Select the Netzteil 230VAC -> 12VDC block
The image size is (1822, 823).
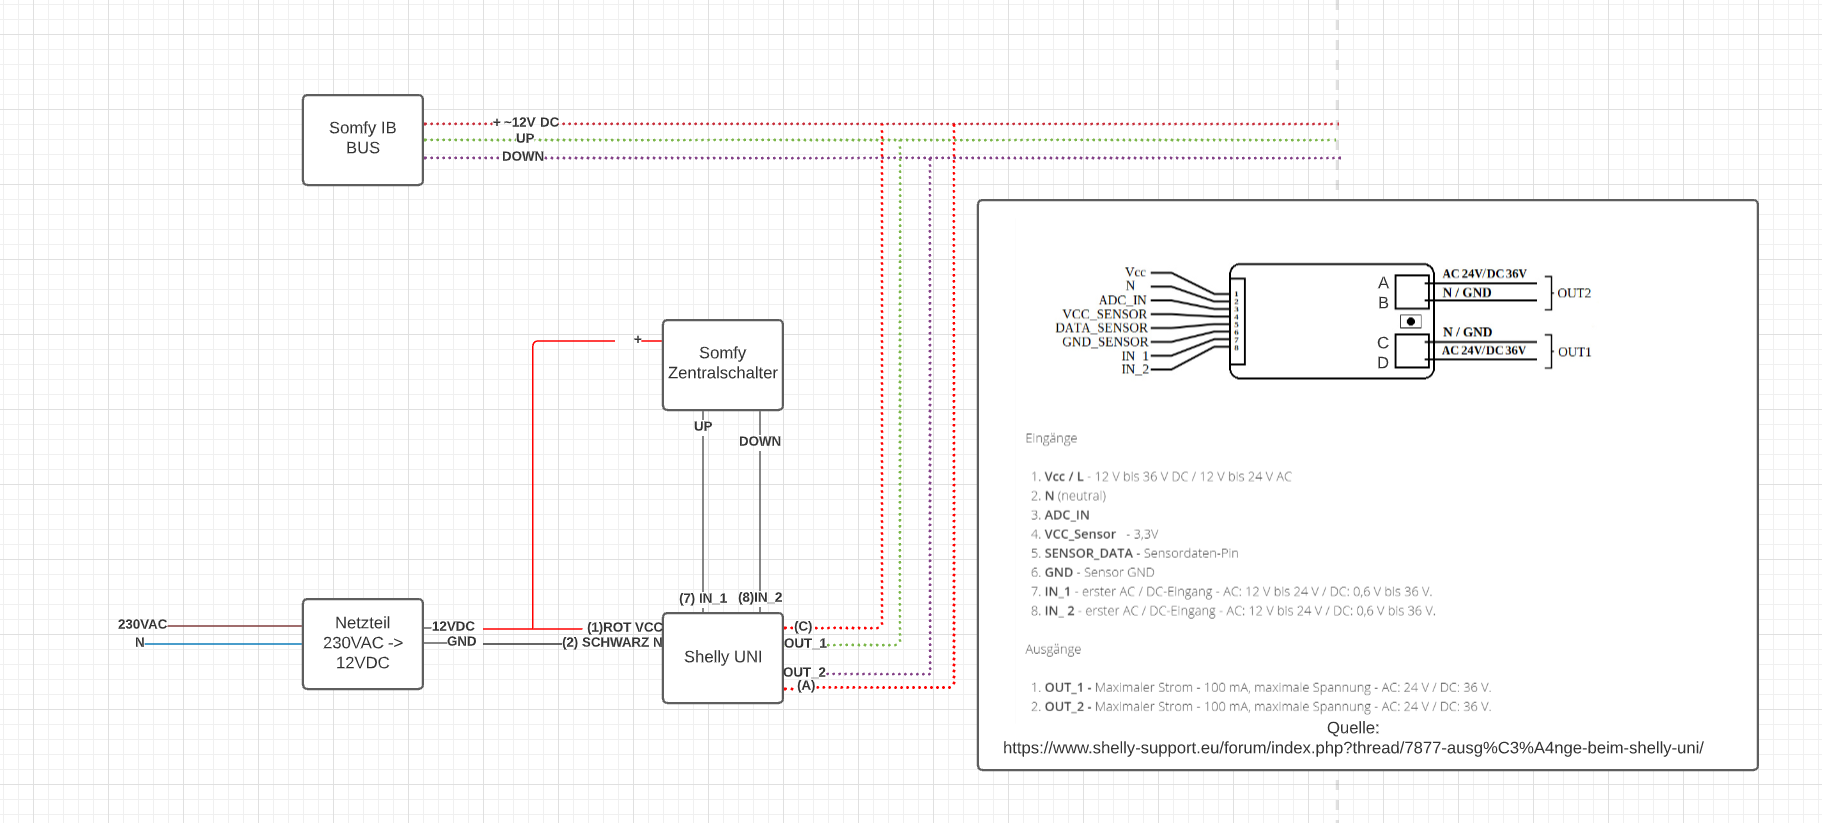pyautogui.click(x=363, y=644)
